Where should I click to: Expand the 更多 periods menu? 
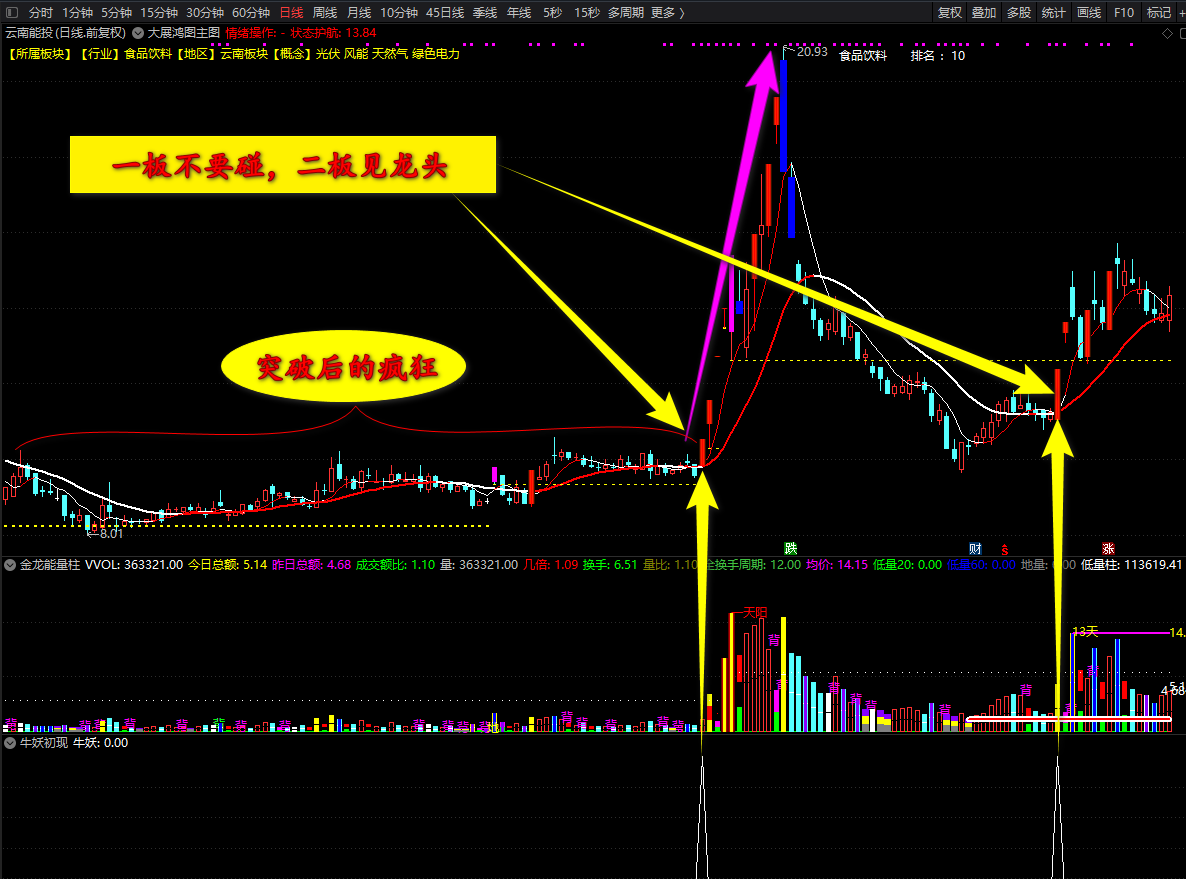coord(667,13)
